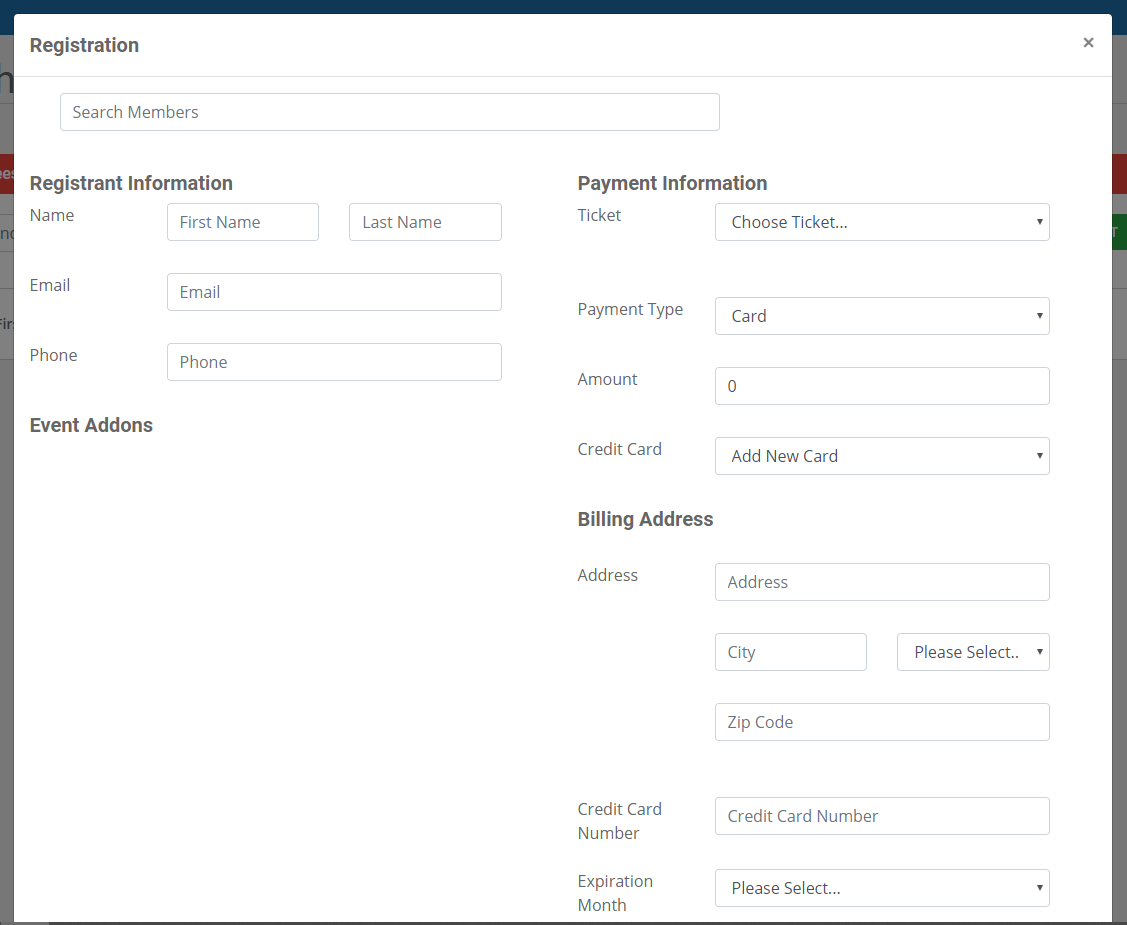This screenshot has height=925, width=1127.
Task: Click the Event Addons heading
Action: [x=91, y=425]
